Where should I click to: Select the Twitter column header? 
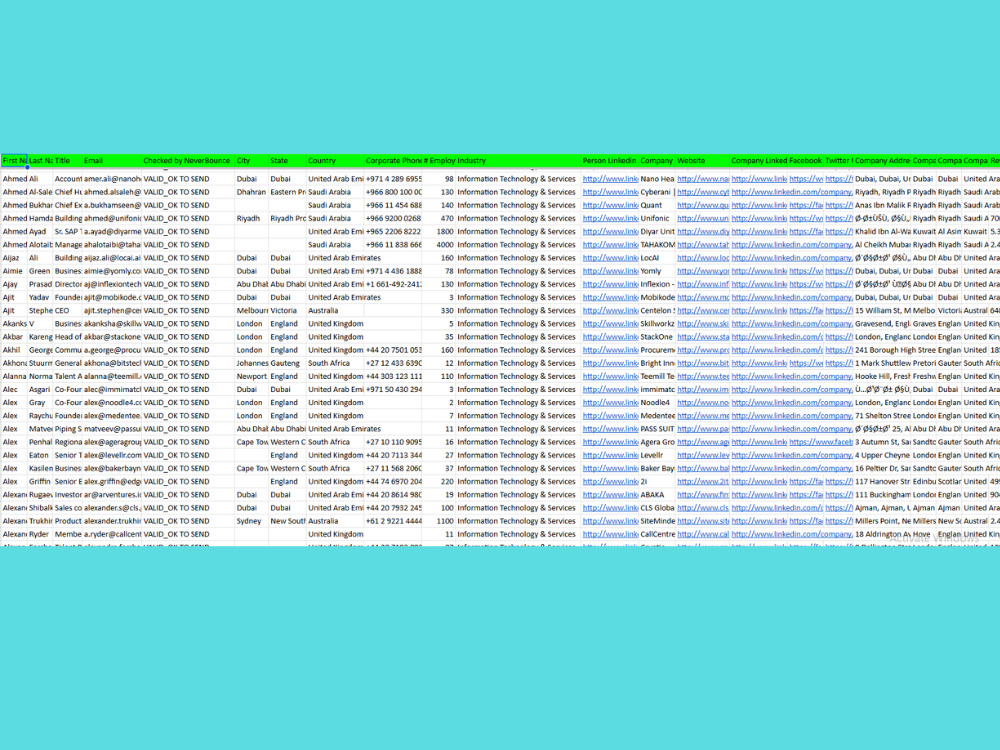tap(839, 161)
